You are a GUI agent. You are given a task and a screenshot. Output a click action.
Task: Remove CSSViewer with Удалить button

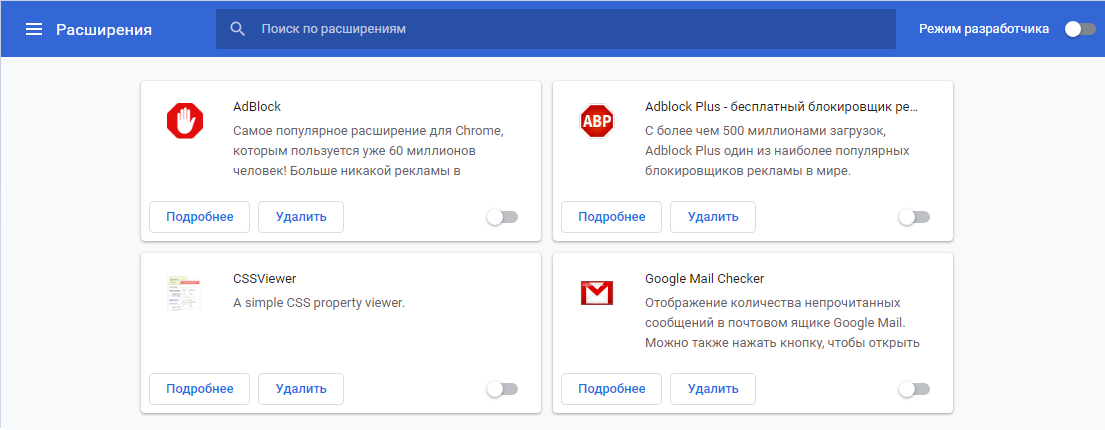[301, 389]
